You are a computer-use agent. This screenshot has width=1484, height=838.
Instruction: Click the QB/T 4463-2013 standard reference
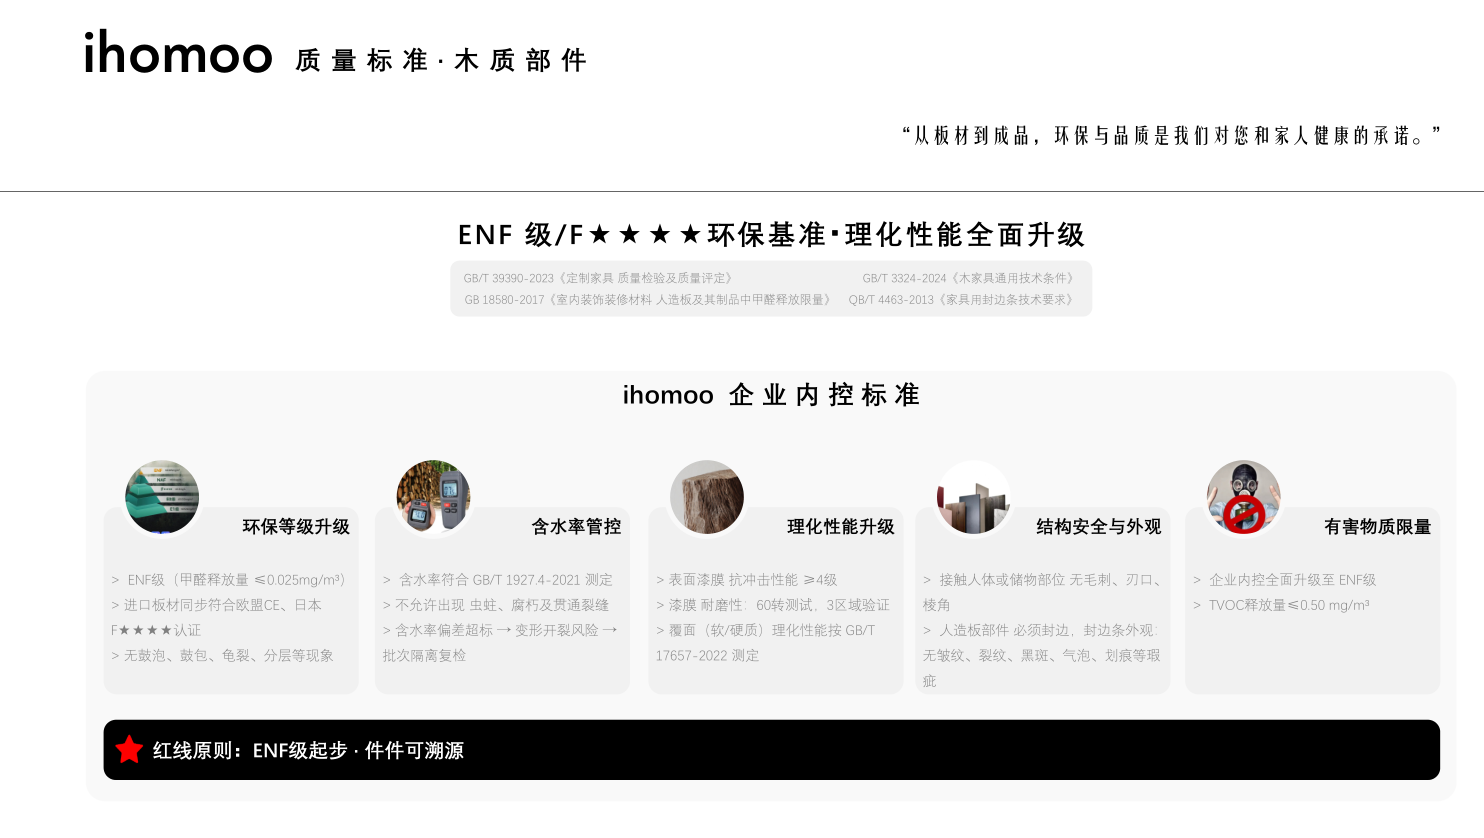[x=961, y=299]
